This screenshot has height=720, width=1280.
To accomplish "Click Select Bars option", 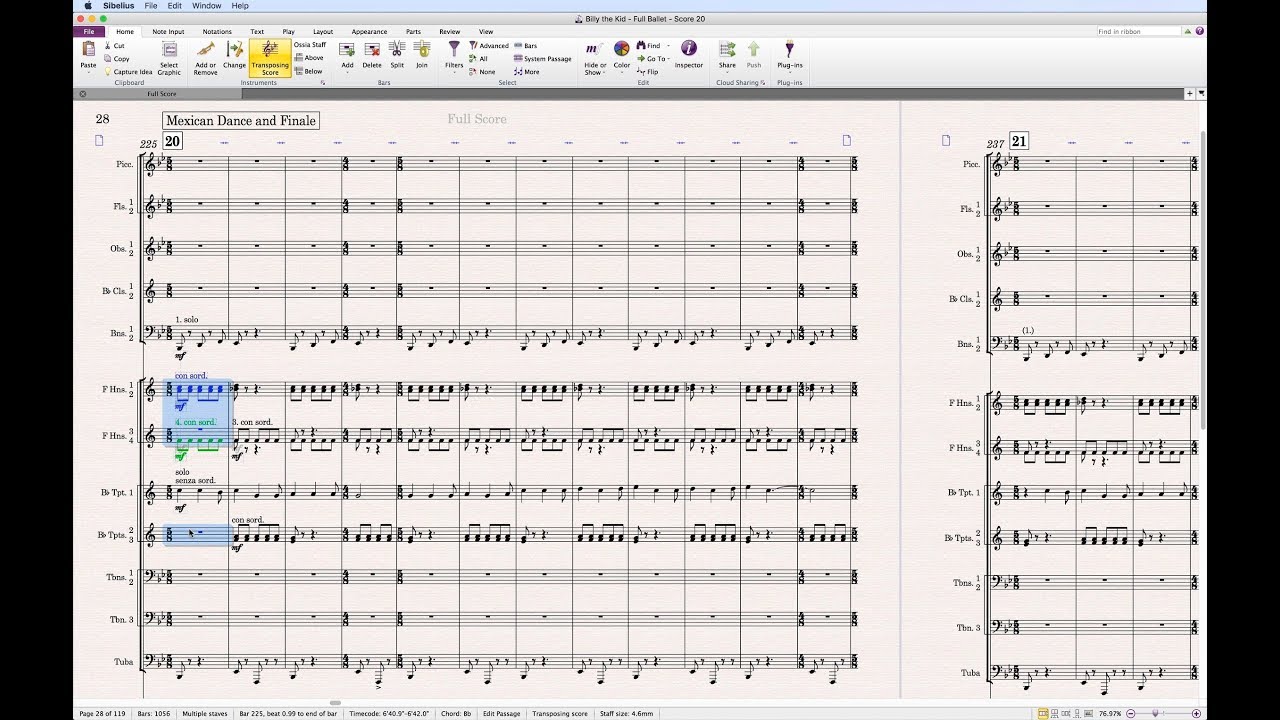I will point(526,45).
